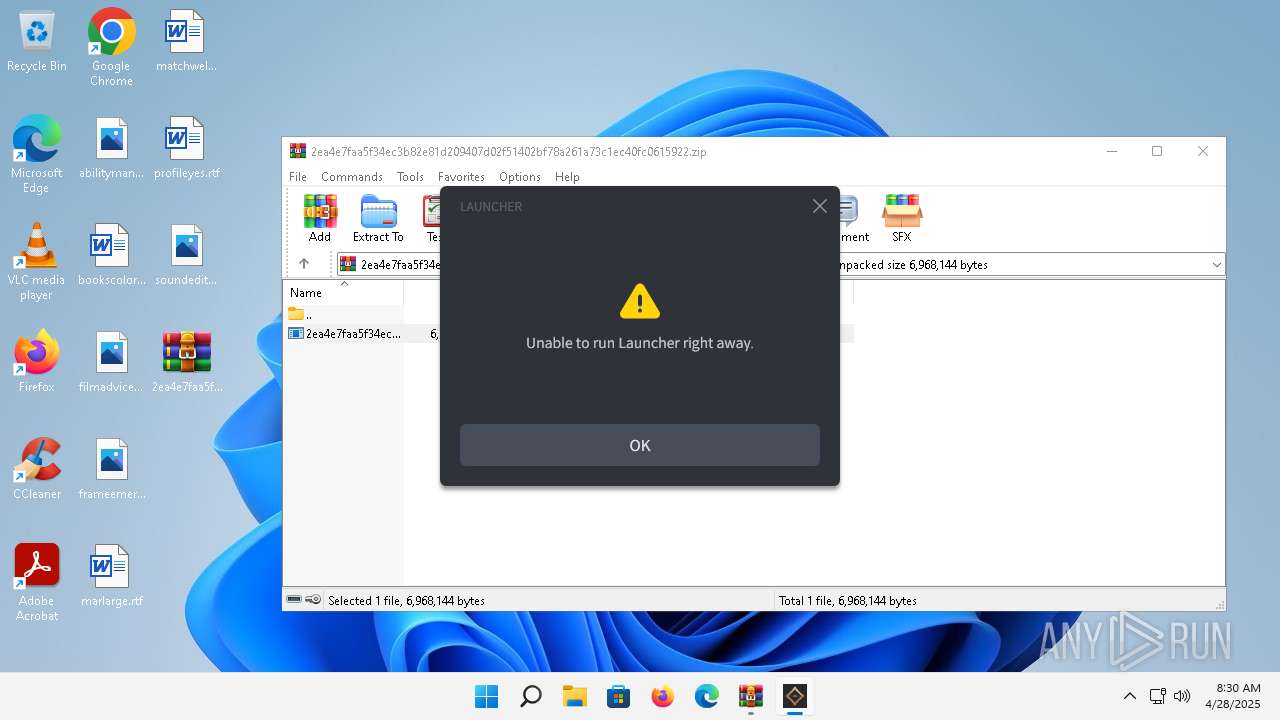Open matchwel... Word document on desktop
The width and height of the screenshot is (1280, 720).
point(186,42)
